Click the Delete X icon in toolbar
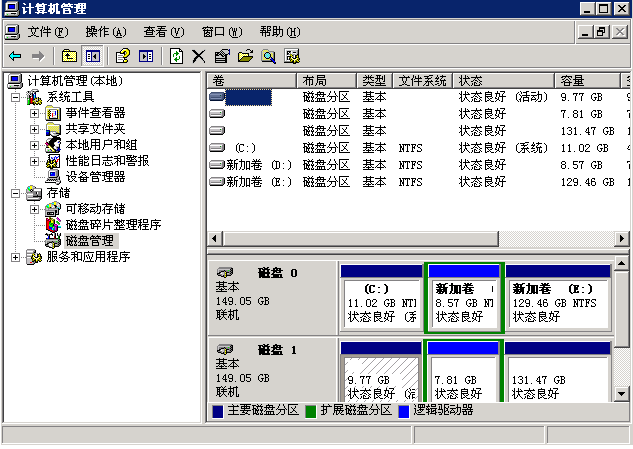The image size is (633, 449). [x=199, y=56]
